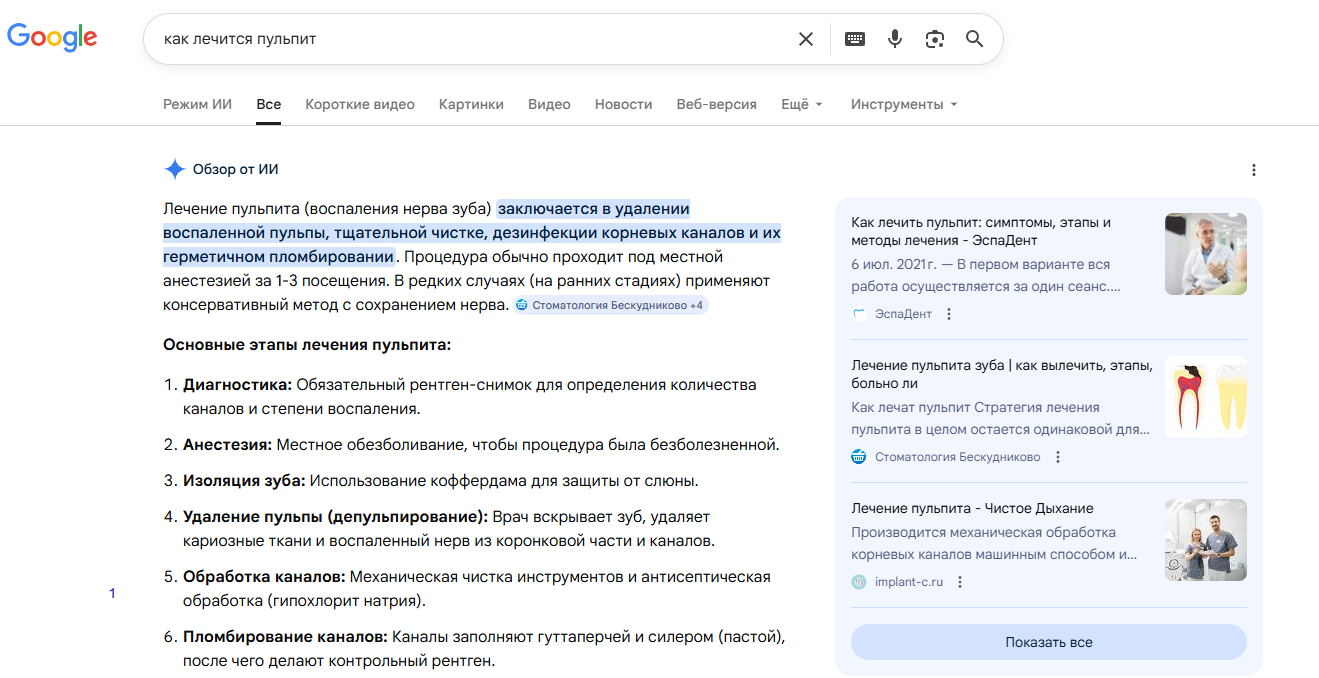
Task: Open the on-screen keyboard icon
Action: [854, 38]
